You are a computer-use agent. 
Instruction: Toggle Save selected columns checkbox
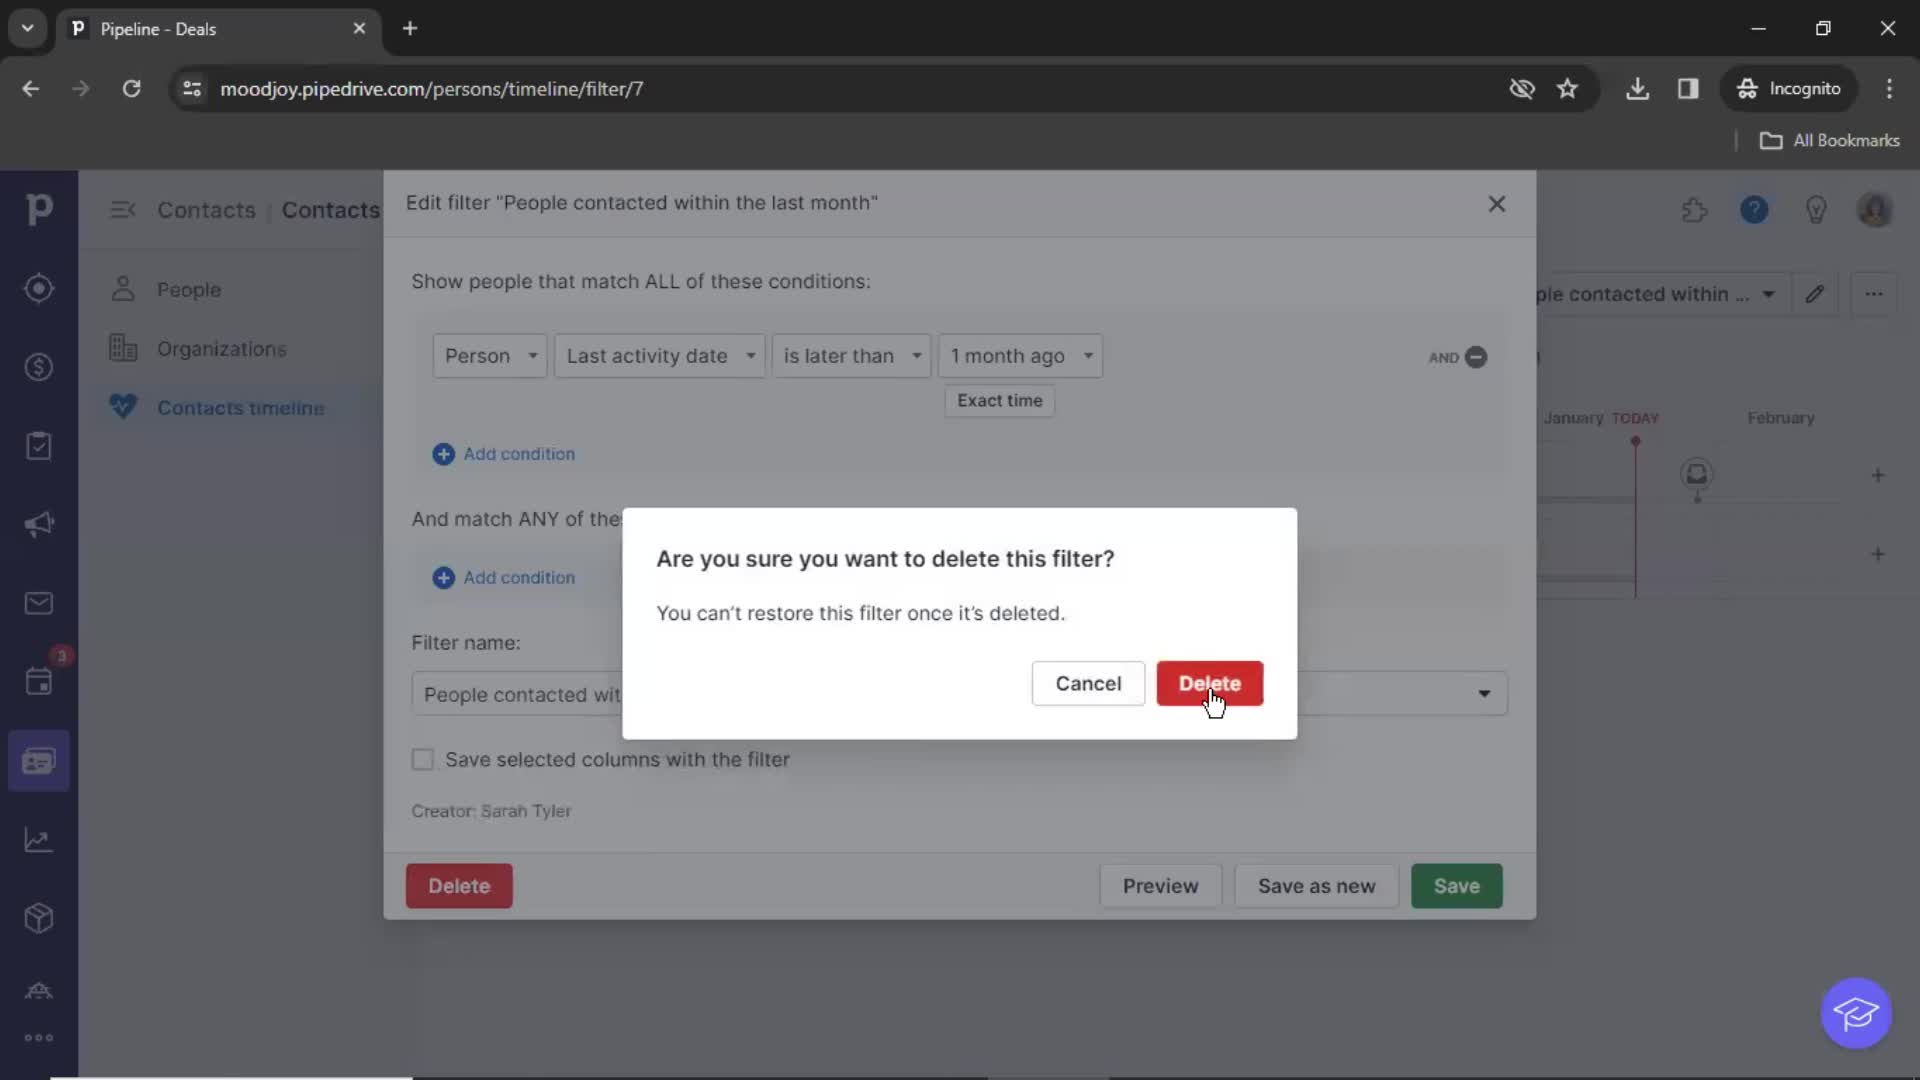tap(423, 760)
